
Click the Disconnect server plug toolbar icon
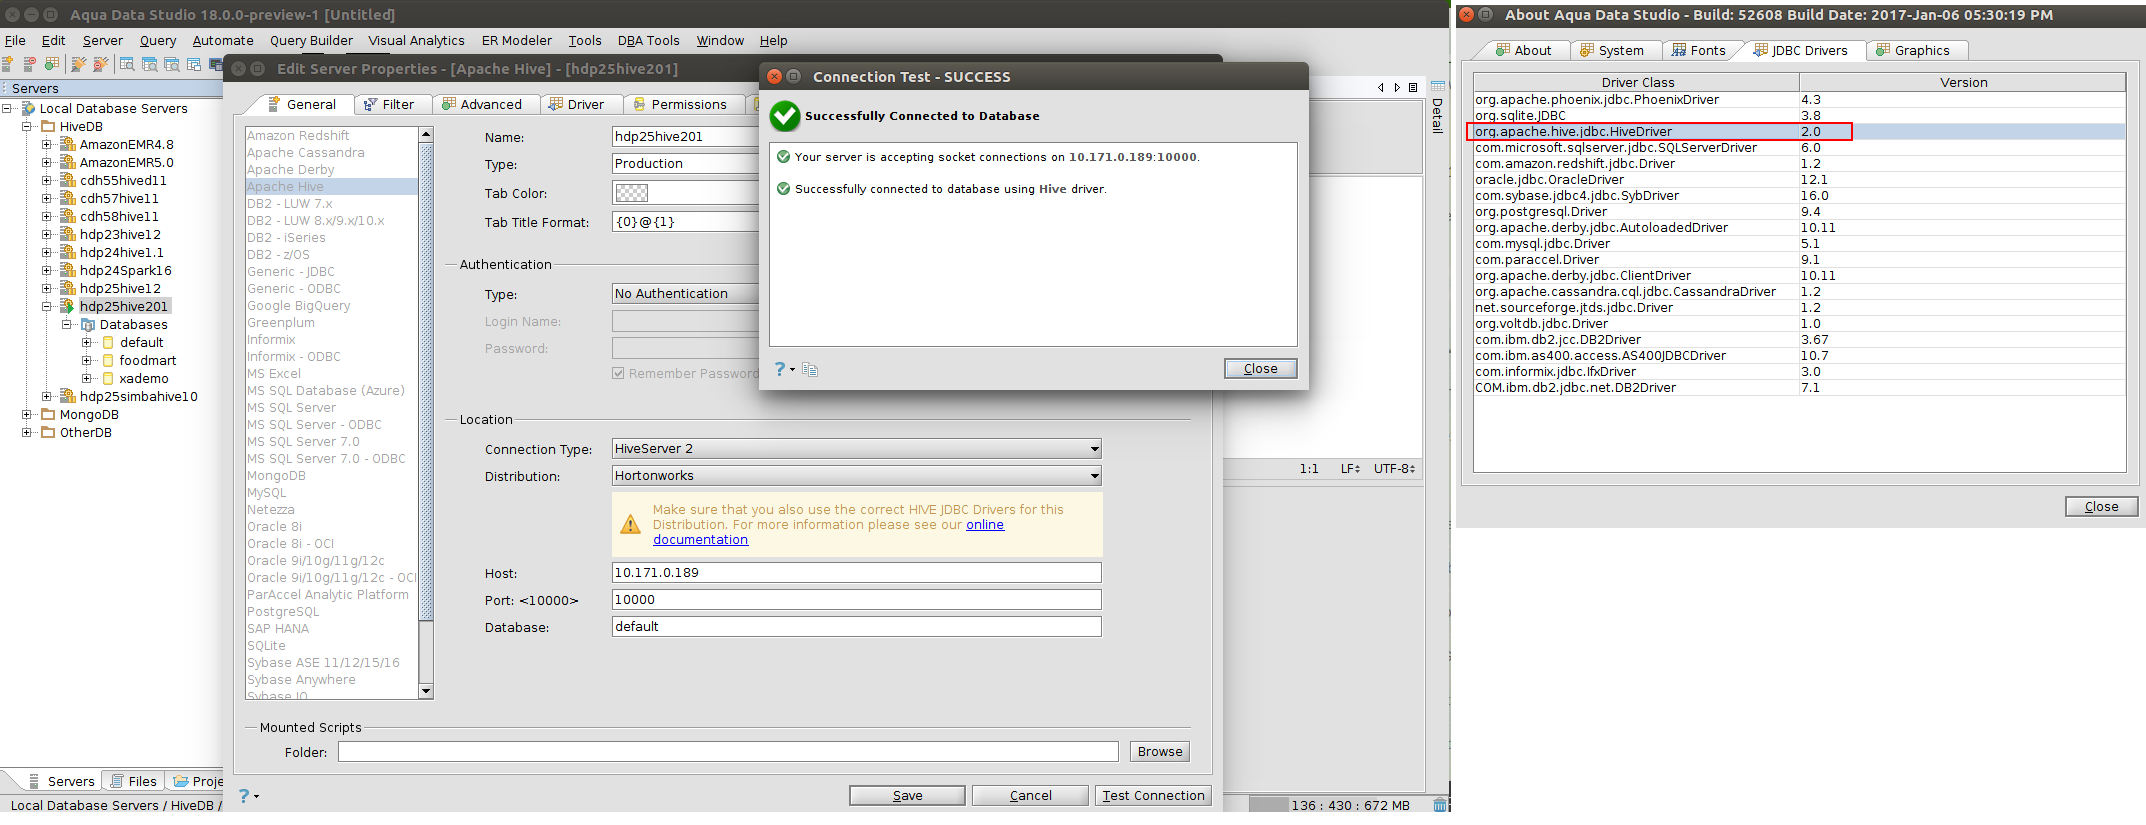click(x=100, y=64)
